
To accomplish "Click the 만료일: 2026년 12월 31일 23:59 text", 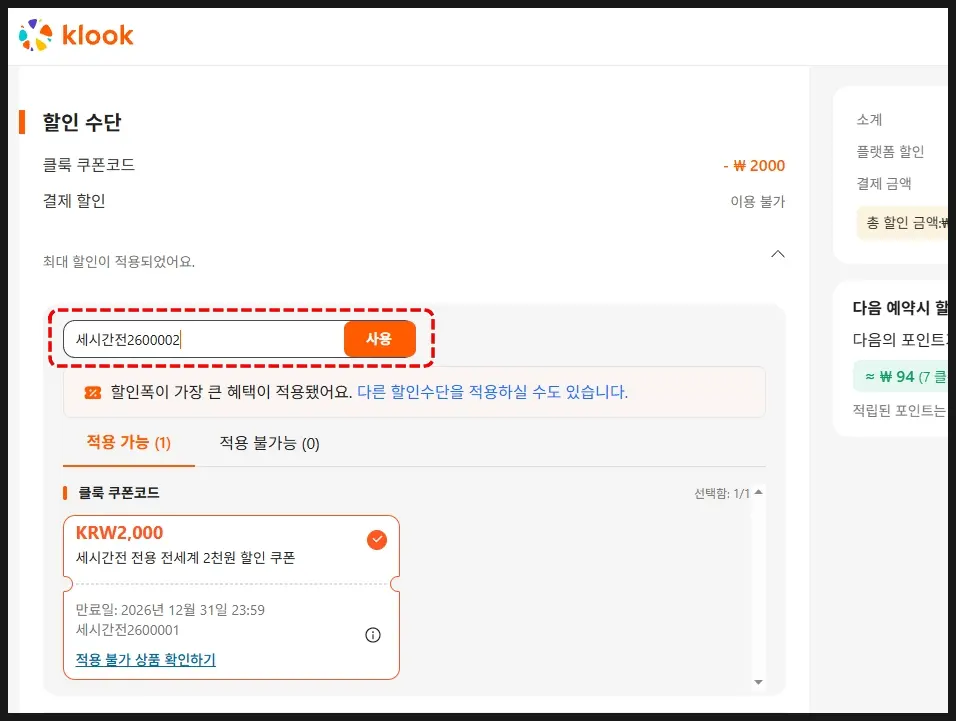I will 170,609.
